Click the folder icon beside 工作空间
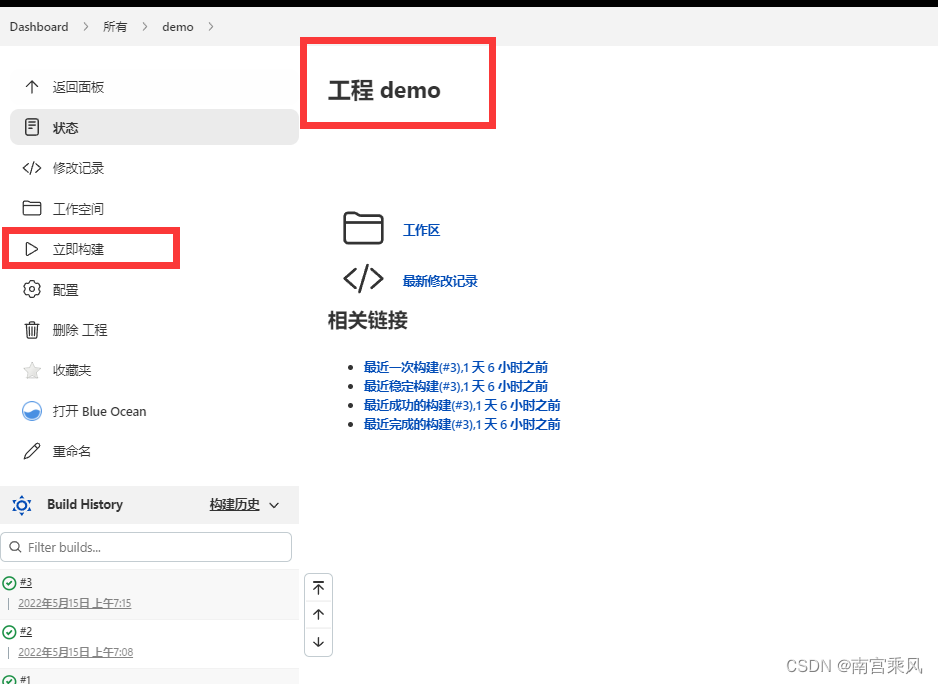 pos(32,208)
